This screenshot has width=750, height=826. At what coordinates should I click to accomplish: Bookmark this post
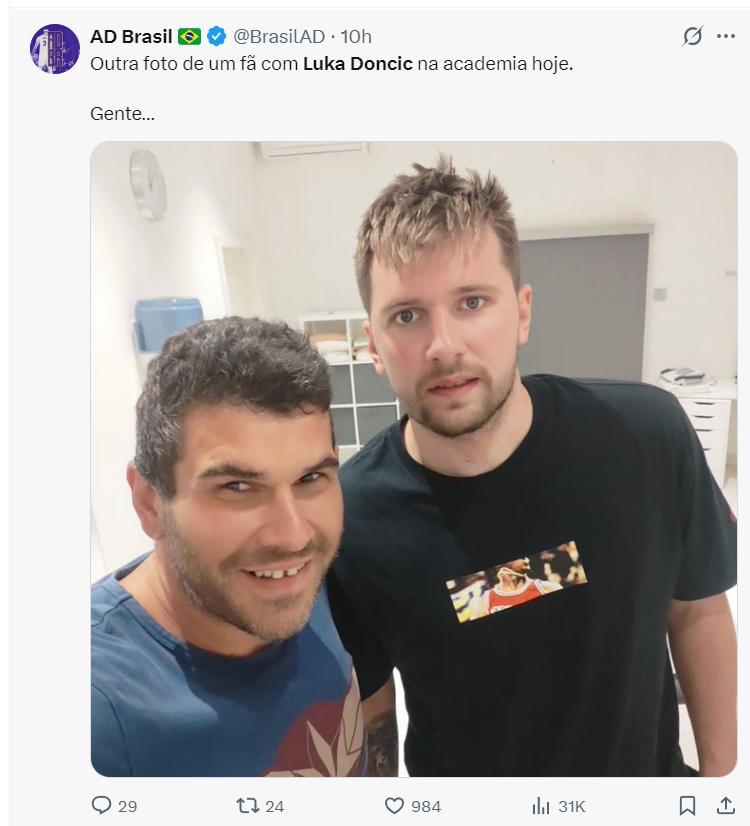click(x=687, y=805)
